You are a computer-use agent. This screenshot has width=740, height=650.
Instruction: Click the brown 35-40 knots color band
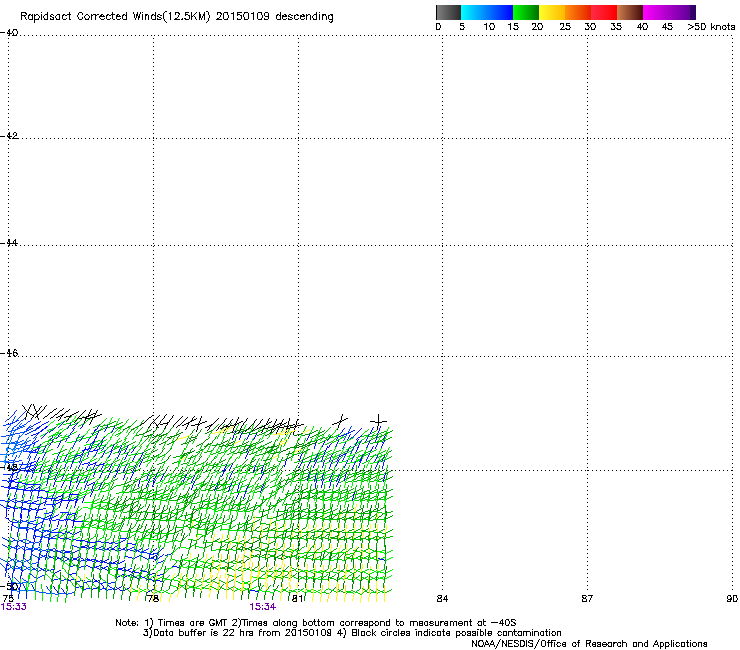point(630,12)
